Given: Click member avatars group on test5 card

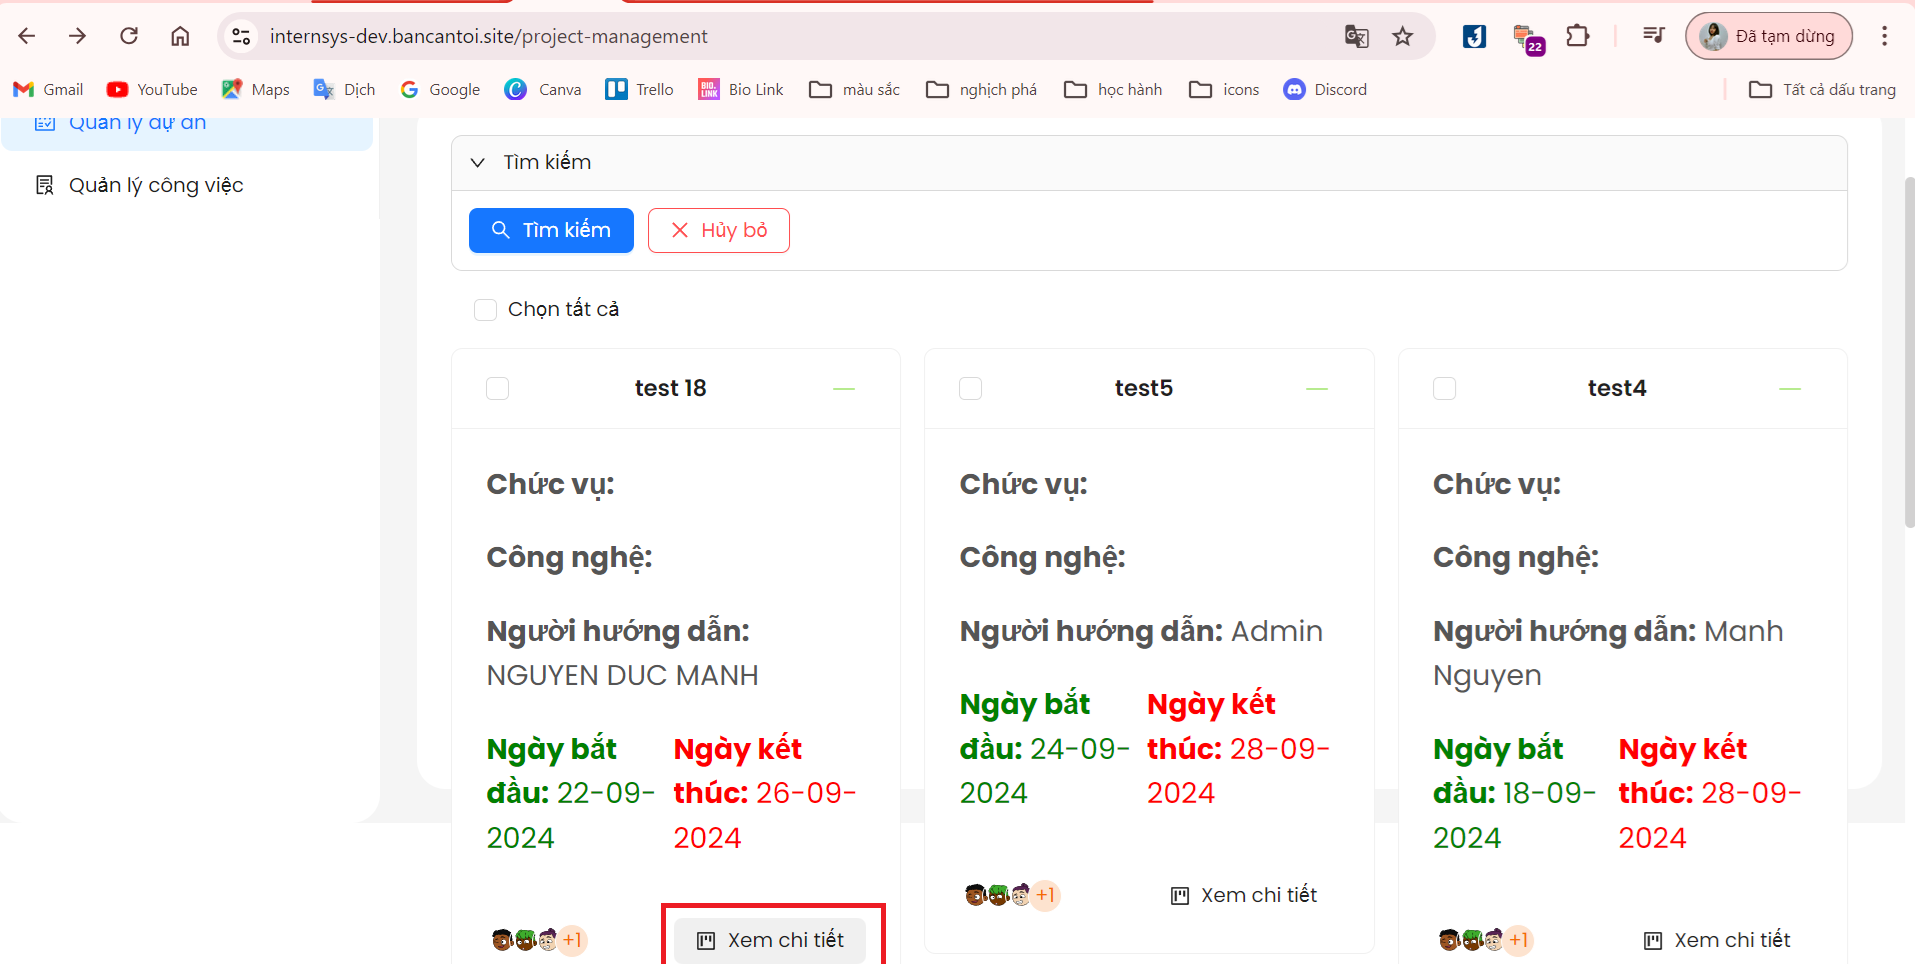Looking at the screenshot, I should coord(1011,895).
